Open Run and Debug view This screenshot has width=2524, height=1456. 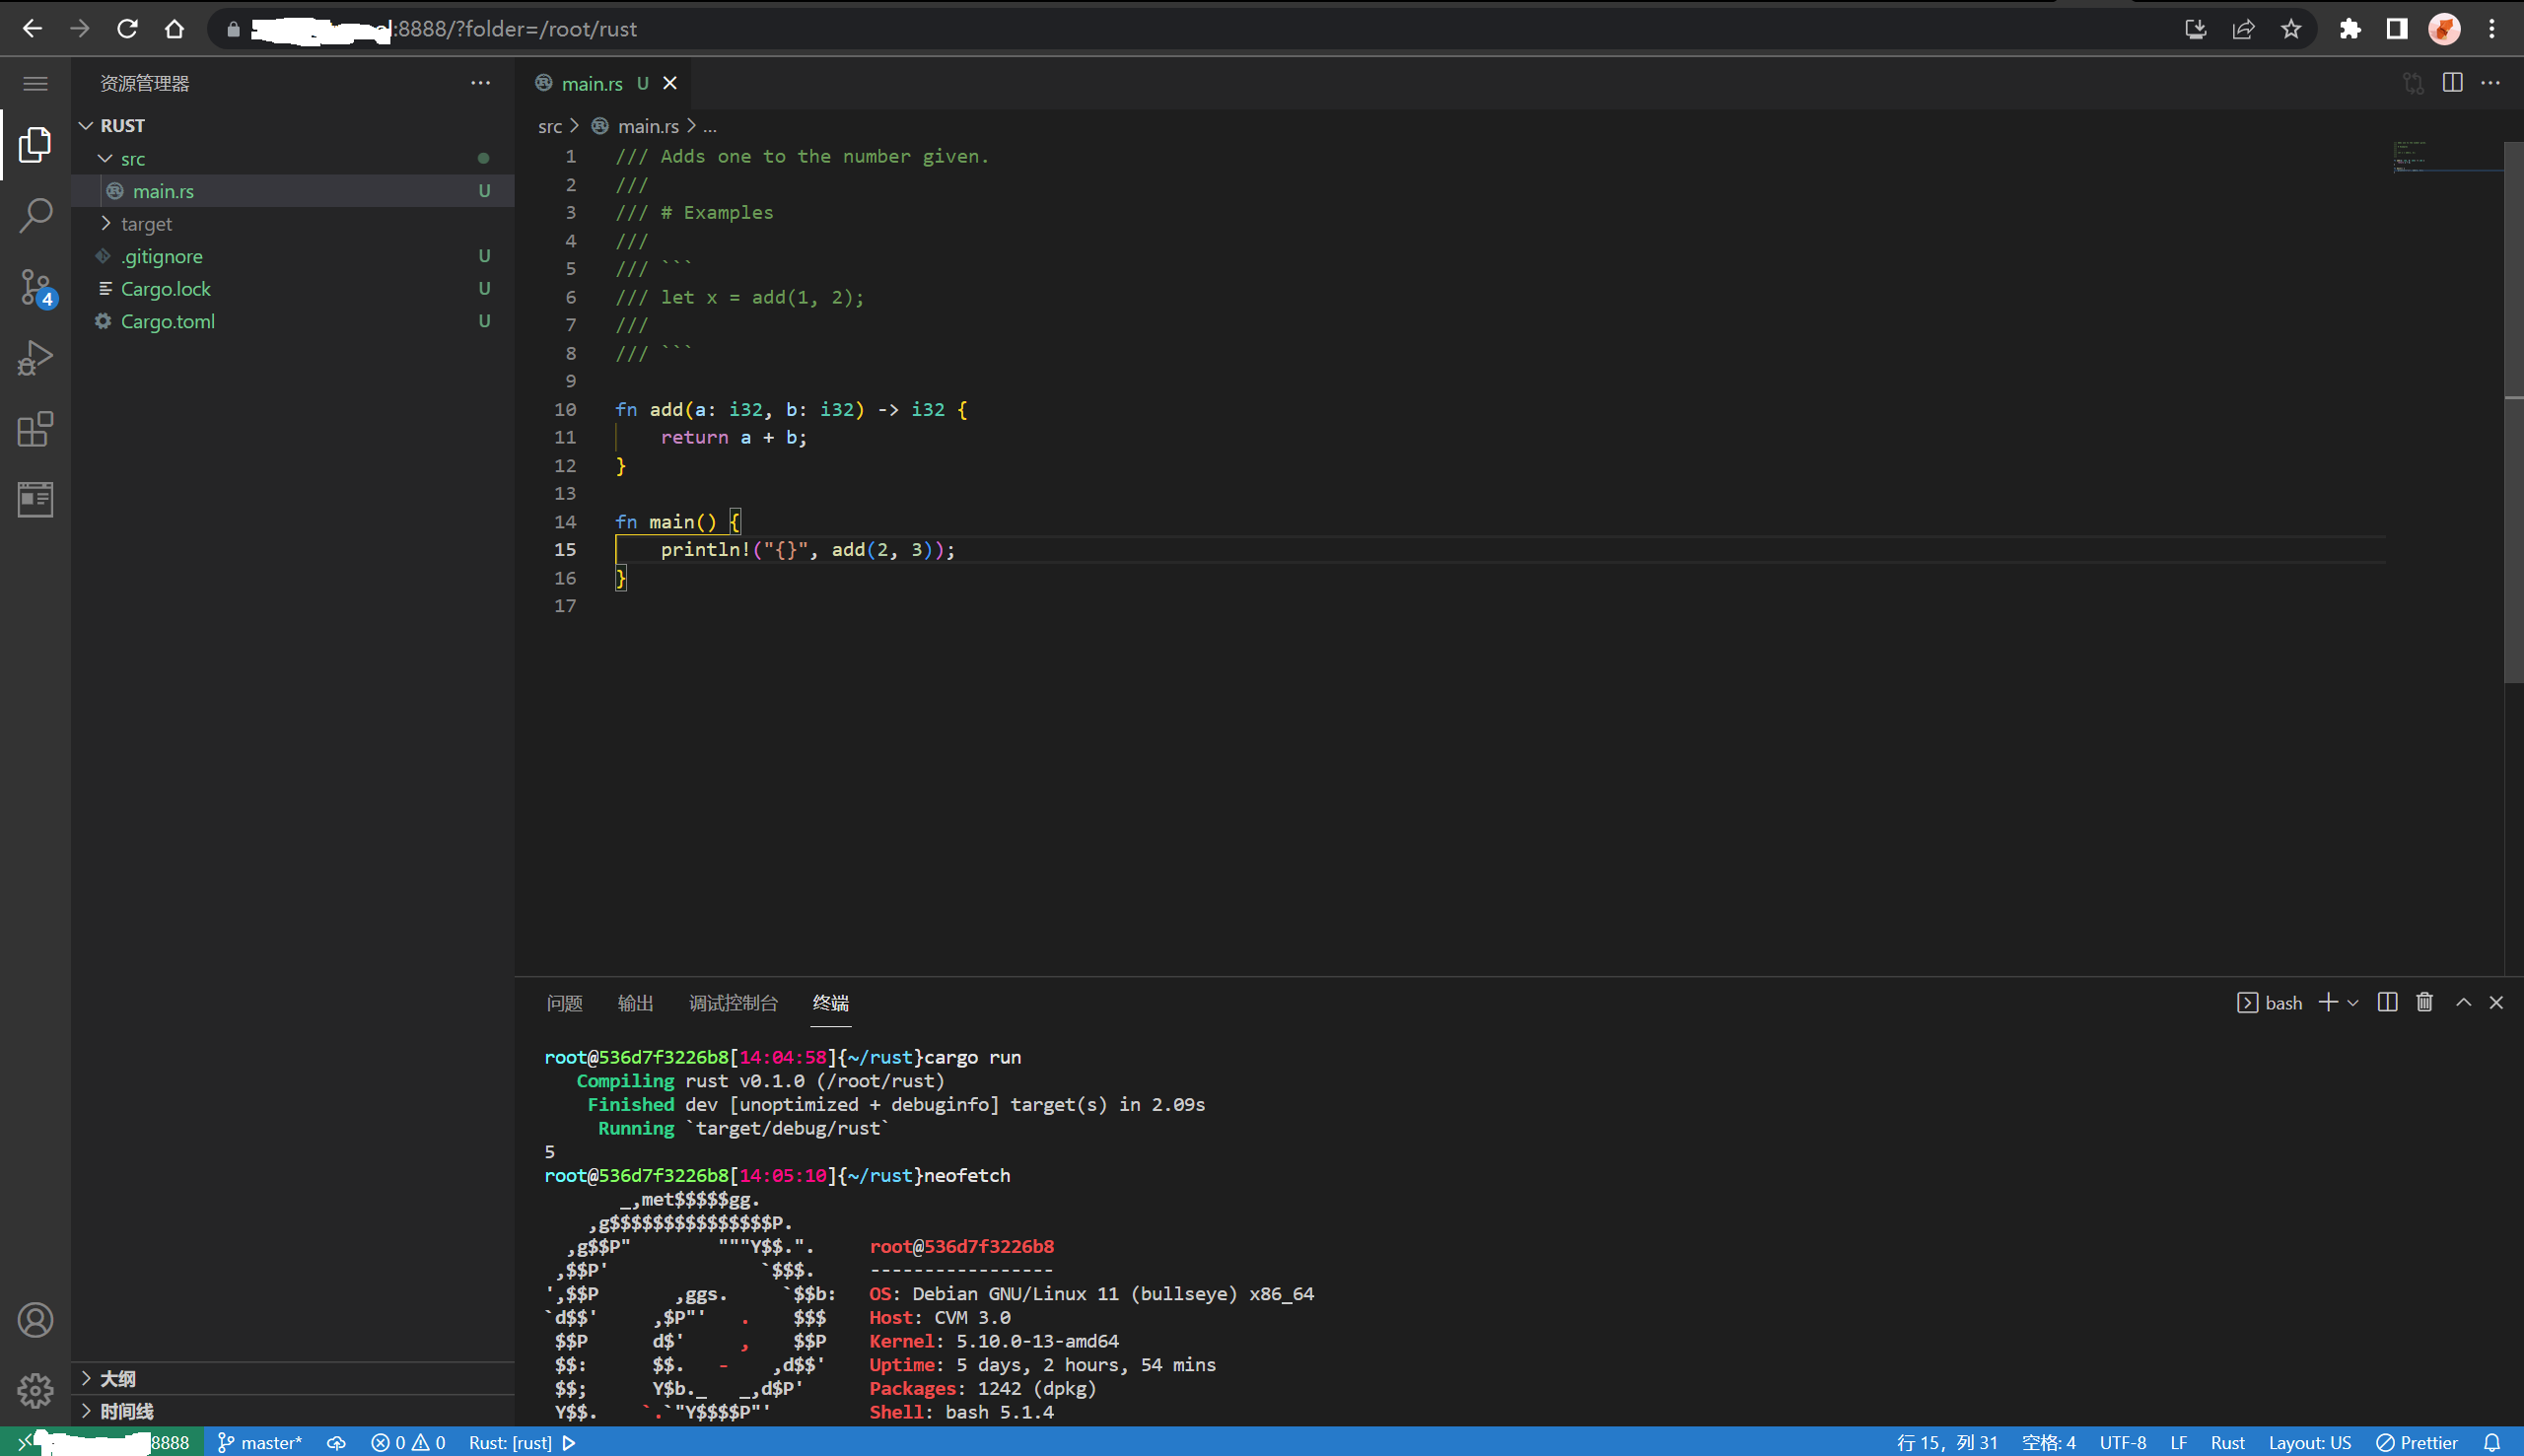click(35, 358)
